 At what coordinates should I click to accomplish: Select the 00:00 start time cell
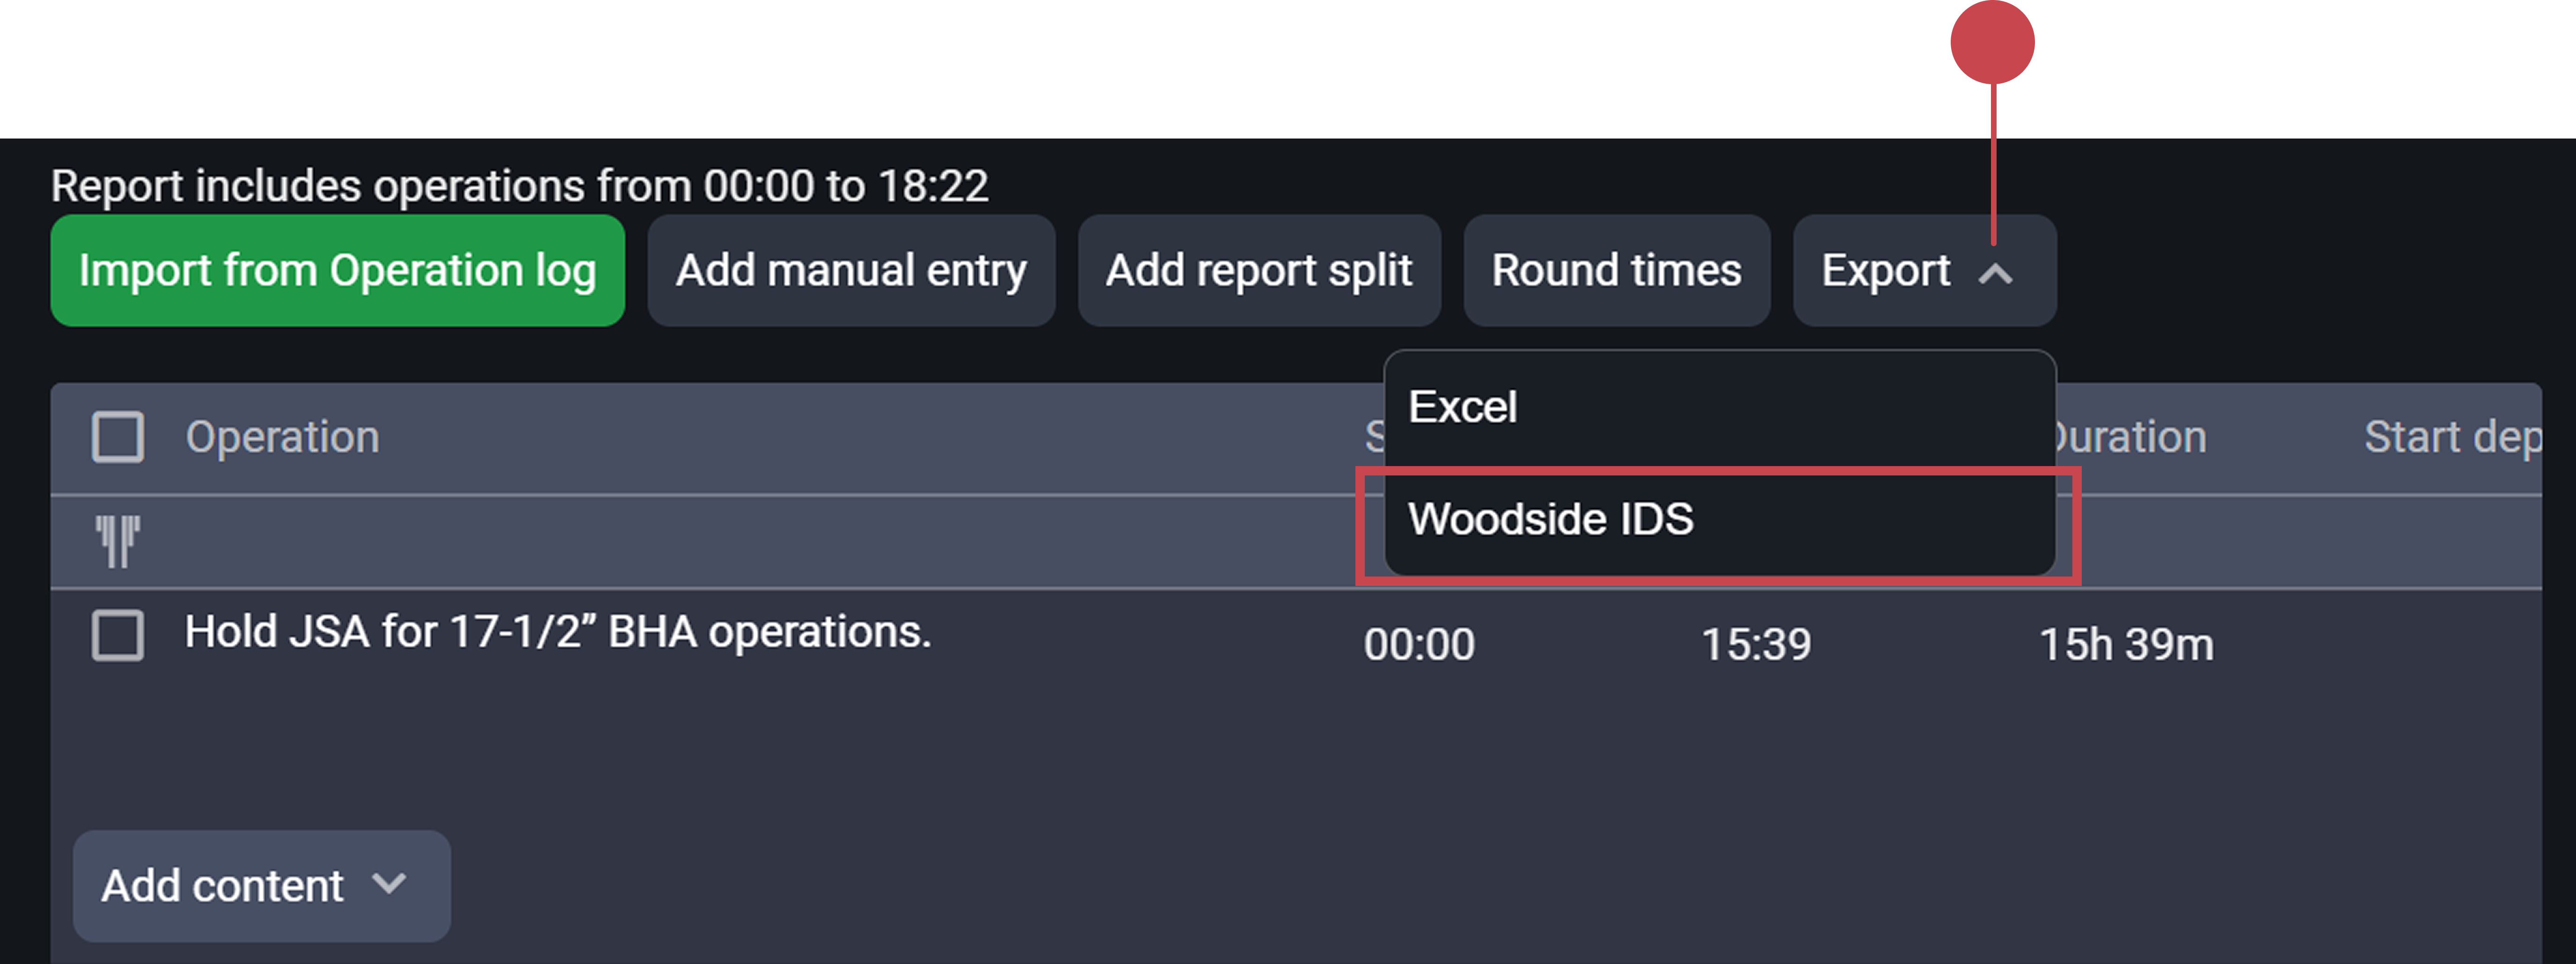coord(1418,644)
